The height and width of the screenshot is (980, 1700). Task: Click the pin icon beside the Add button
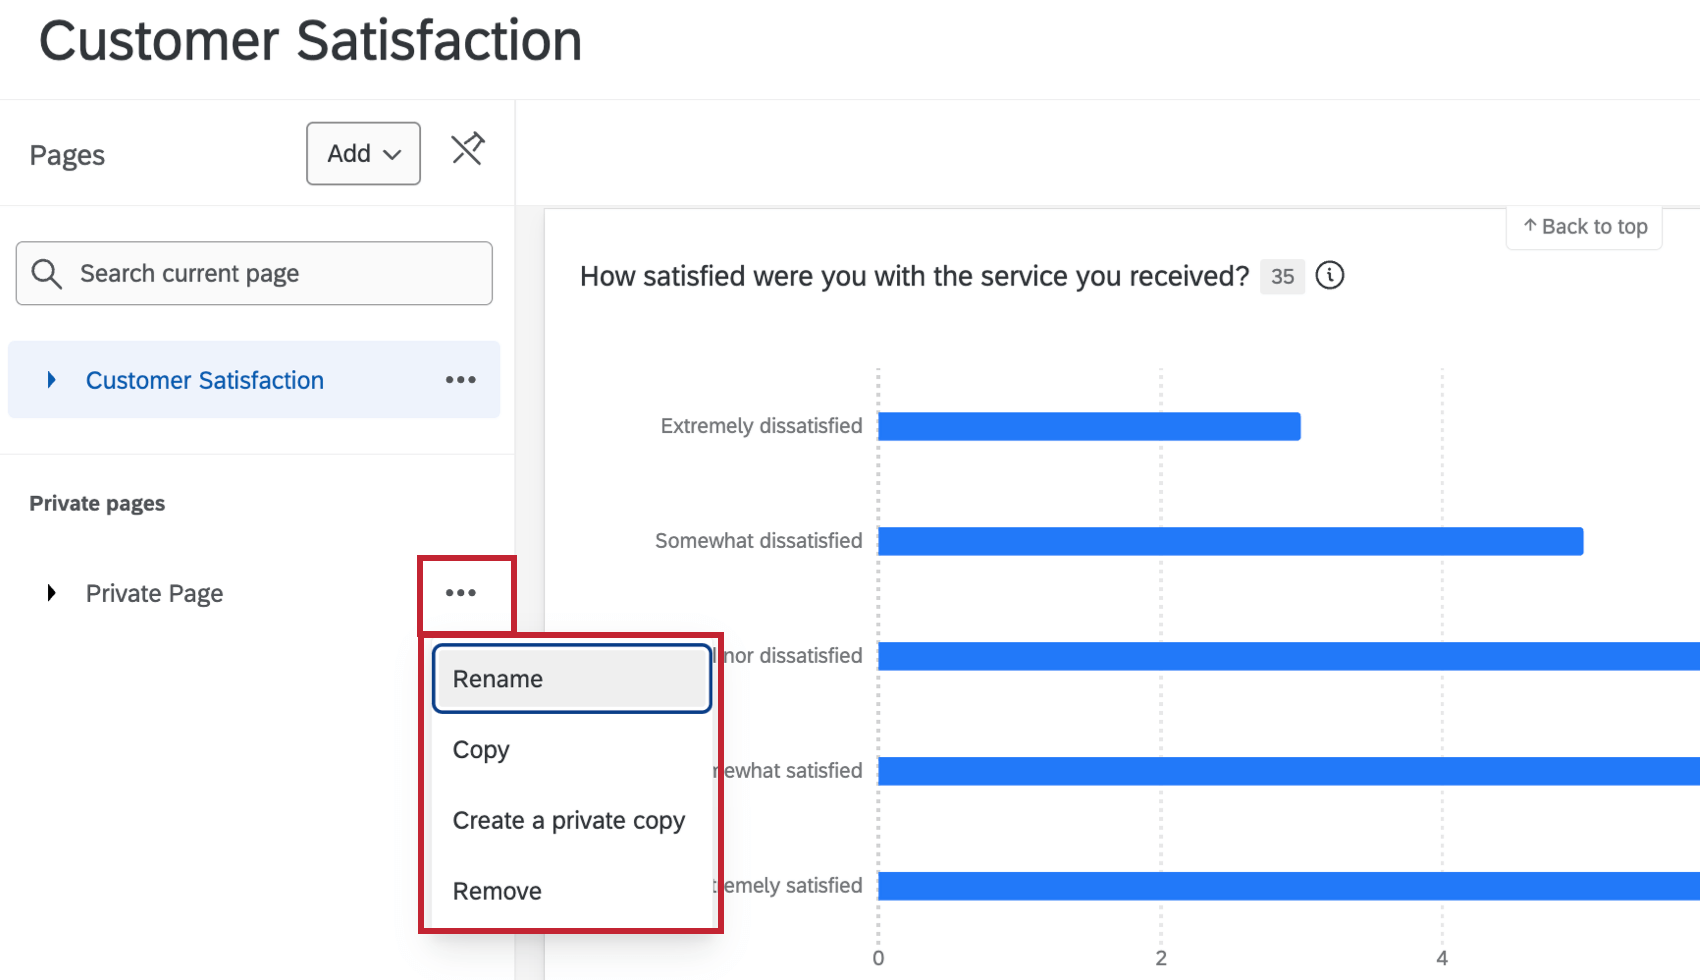pyautogui.click(x=467, y=149)
